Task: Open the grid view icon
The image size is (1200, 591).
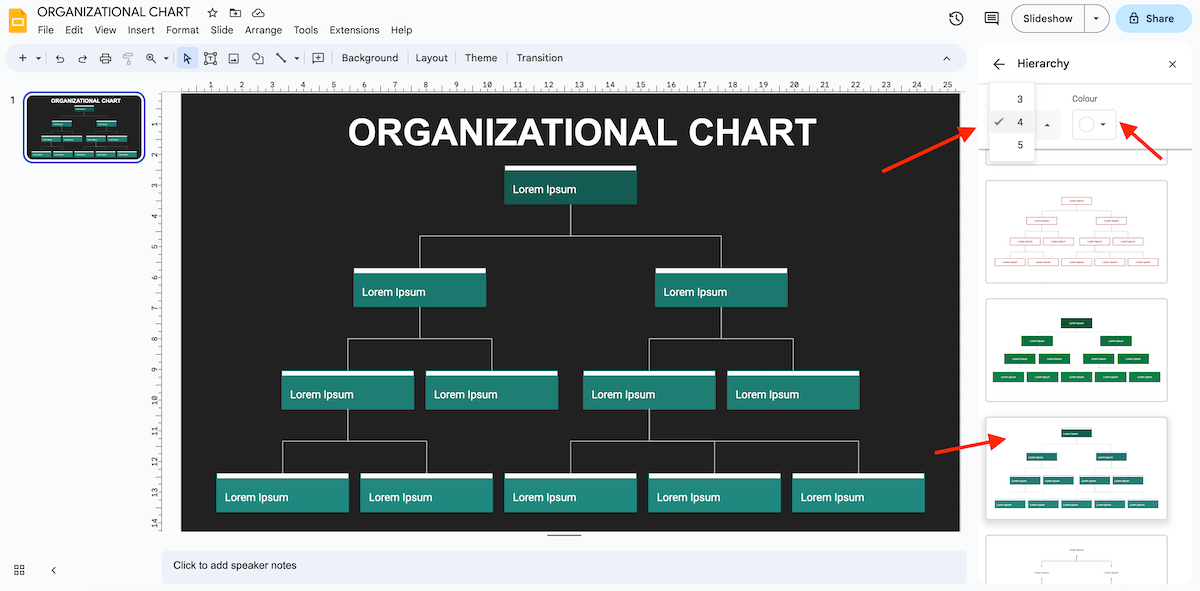Action: [x=19, y=570]
